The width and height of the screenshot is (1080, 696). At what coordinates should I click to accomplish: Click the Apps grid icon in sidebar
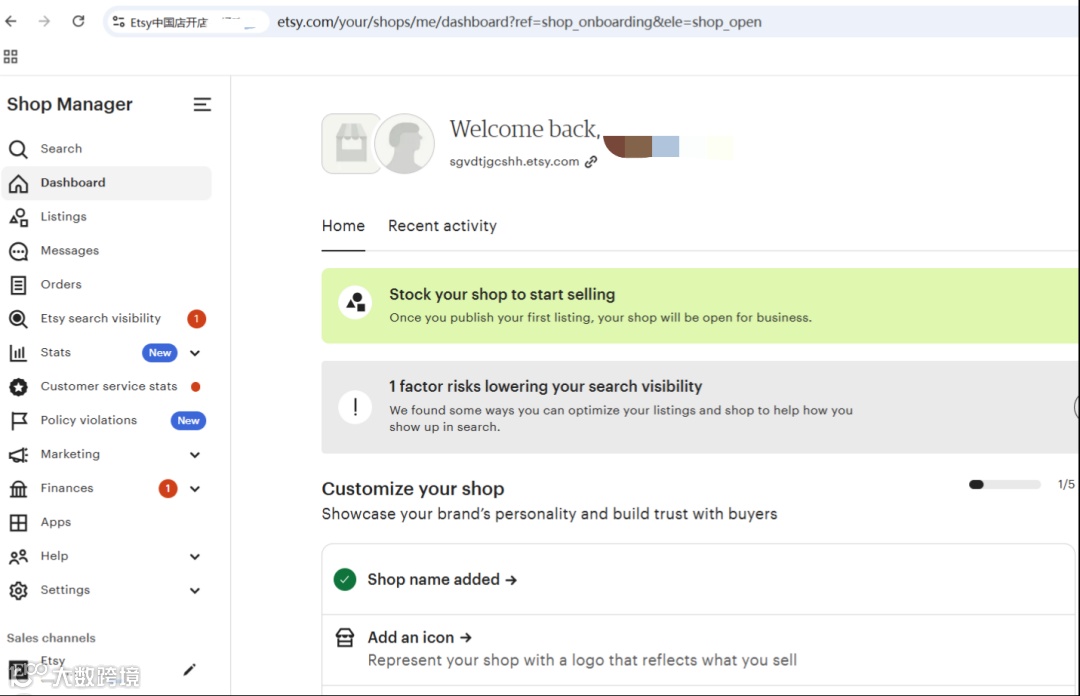(18, 522)
